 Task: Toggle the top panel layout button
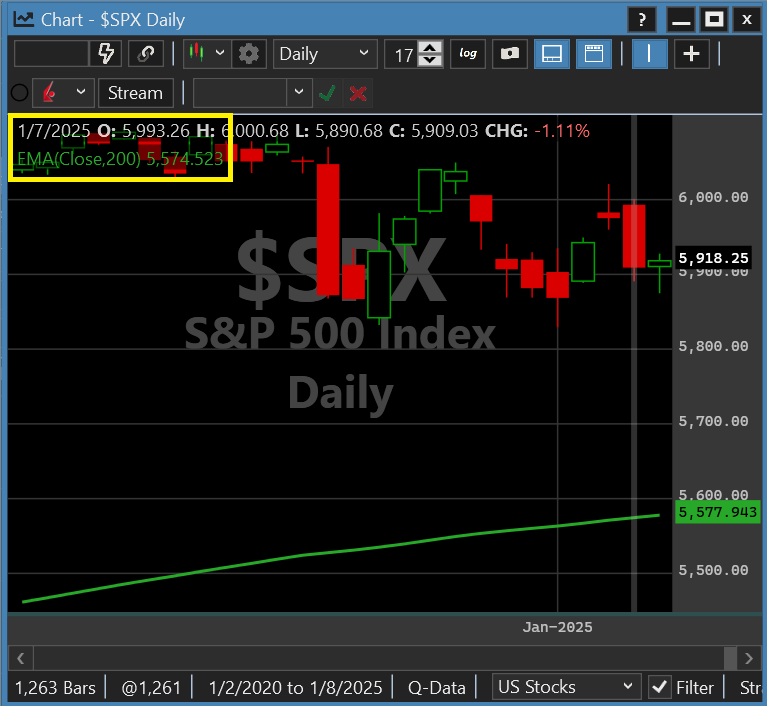(594, 53)
